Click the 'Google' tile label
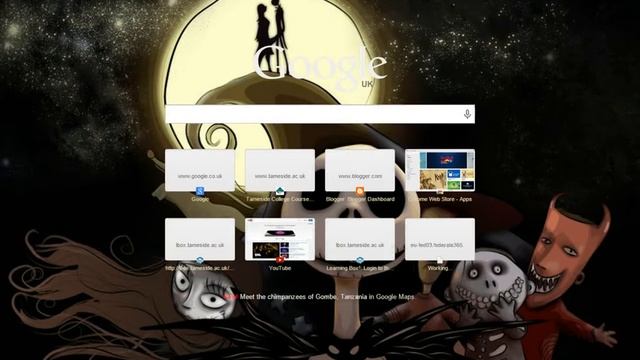The height and width of the screenshot is (360, 640). pos(200,199)
